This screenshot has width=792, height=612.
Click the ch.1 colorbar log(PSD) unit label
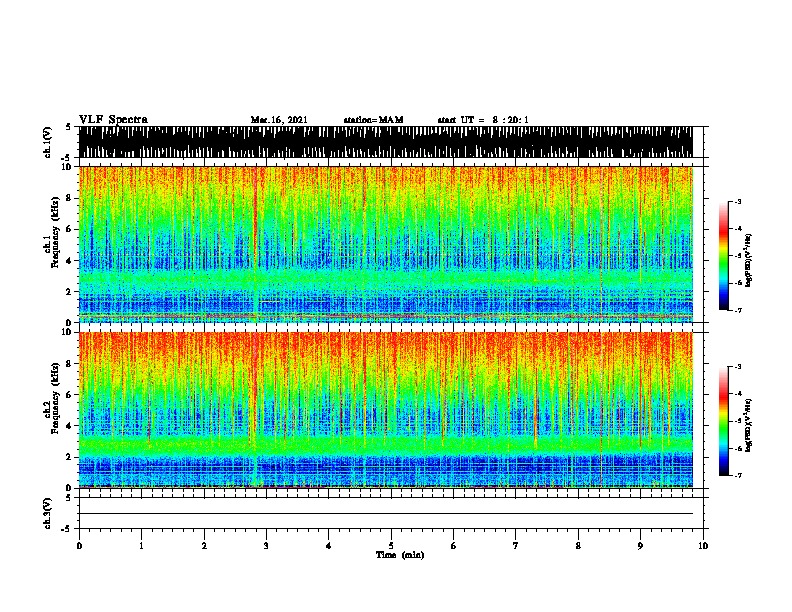[x=749, y=261]
